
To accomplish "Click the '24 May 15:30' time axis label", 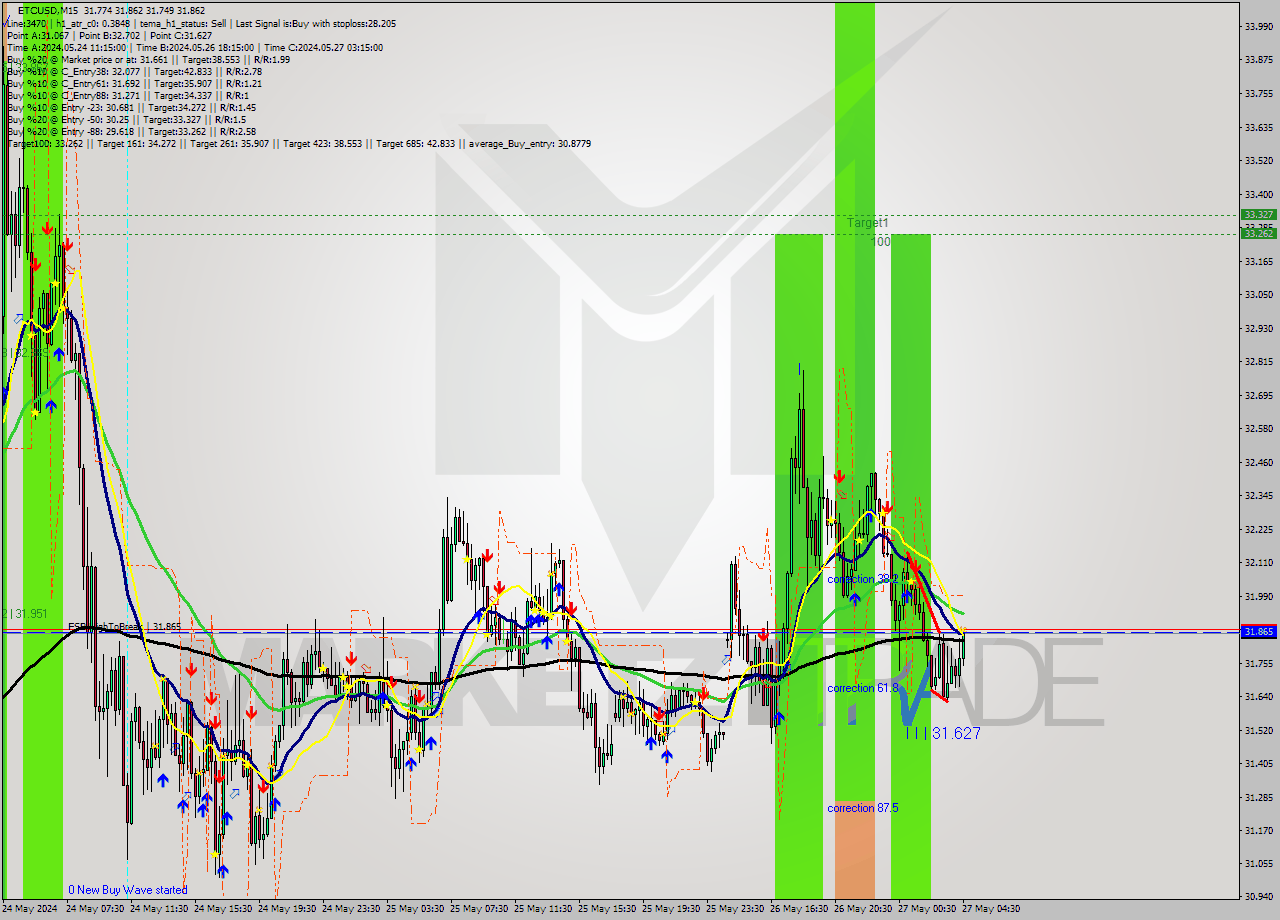I will pos(222,909).
